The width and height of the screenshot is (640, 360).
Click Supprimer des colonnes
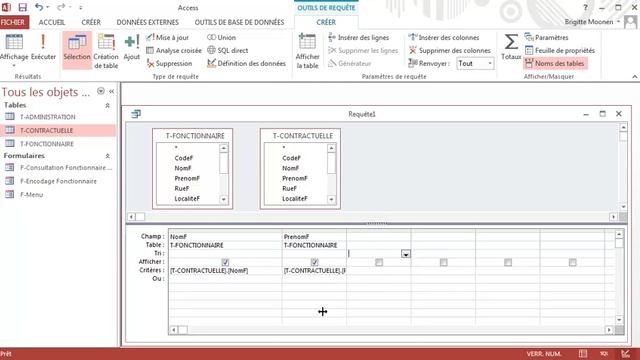coord(449,51)
